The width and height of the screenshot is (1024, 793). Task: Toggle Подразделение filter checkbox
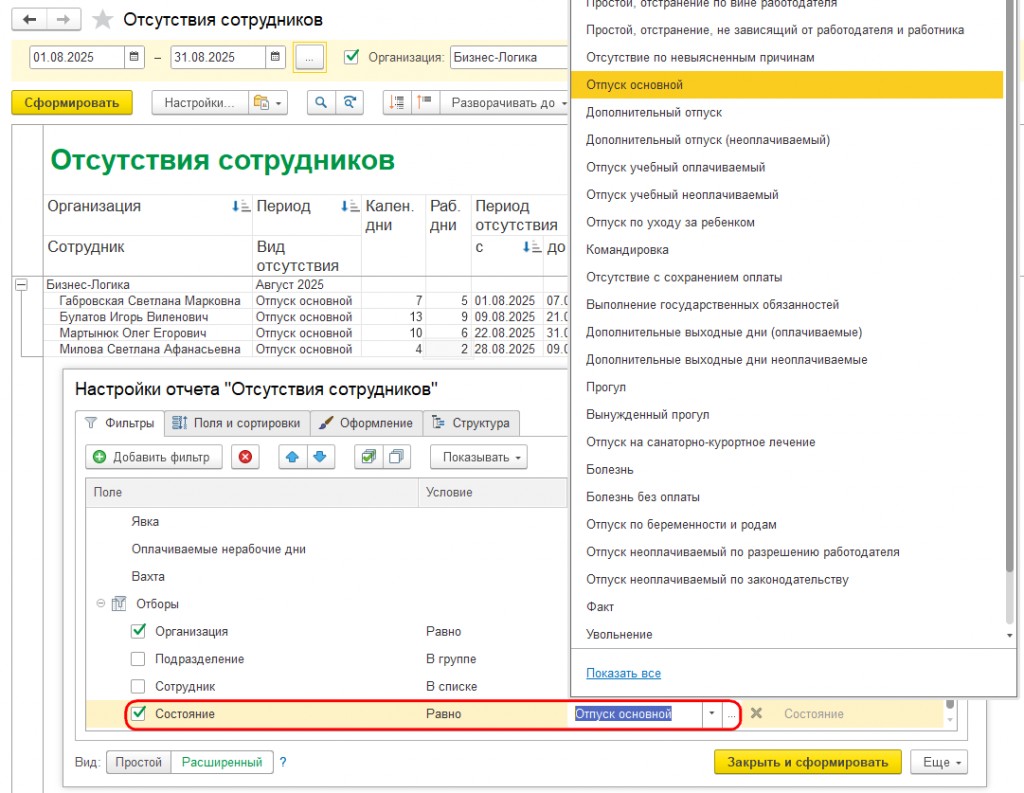pos(138,658)
